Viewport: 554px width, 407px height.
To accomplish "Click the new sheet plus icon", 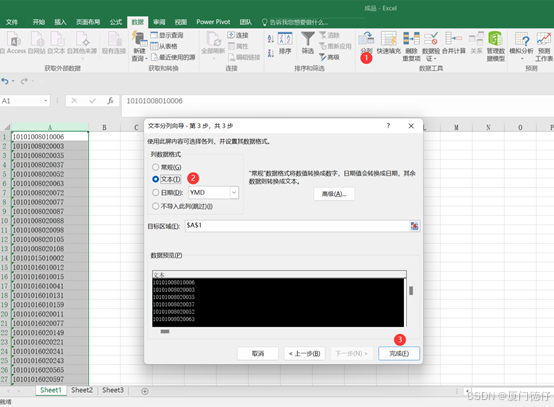I will pos(145,391).
